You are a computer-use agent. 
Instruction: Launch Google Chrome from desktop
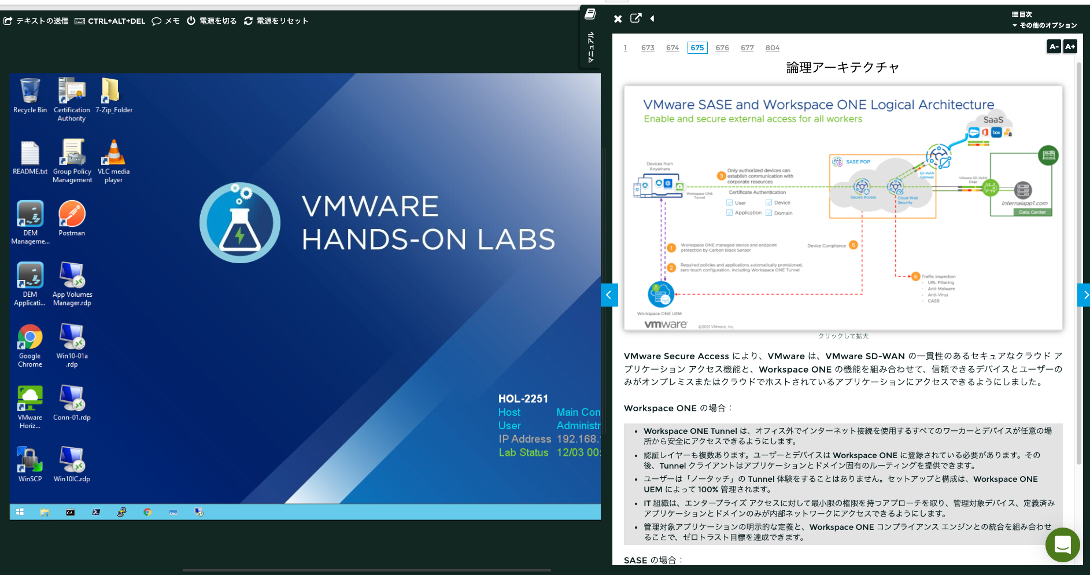click(x=30, y=345)
